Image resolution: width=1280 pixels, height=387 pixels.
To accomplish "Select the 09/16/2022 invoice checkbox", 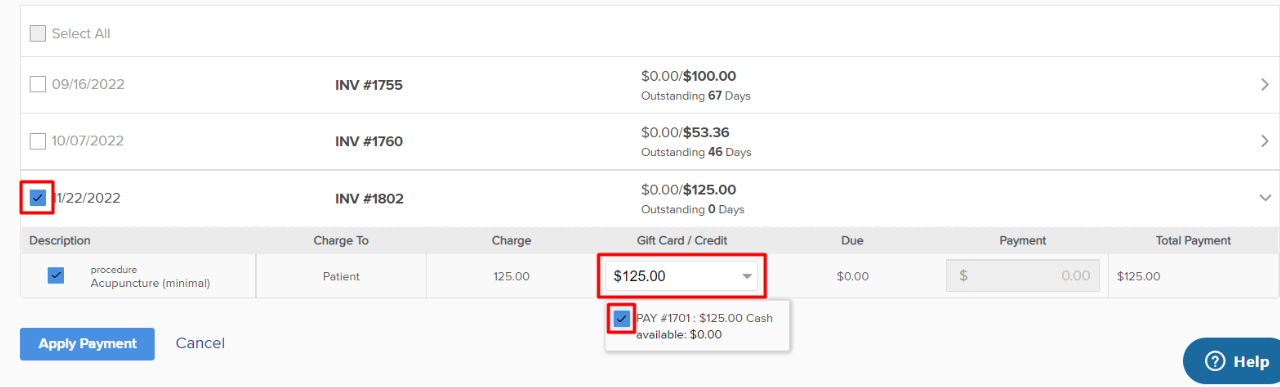I will pos(38,84).
